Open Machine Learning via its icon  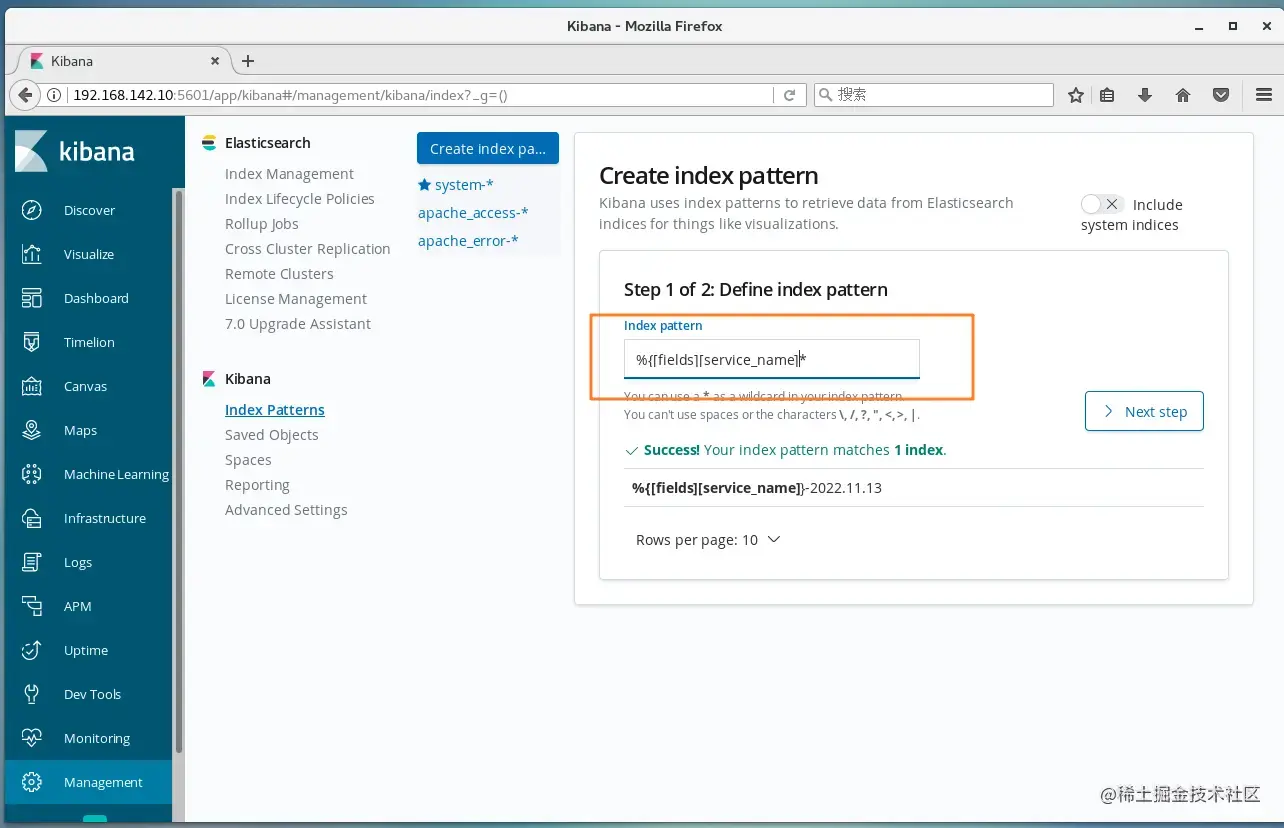[32, 474]
